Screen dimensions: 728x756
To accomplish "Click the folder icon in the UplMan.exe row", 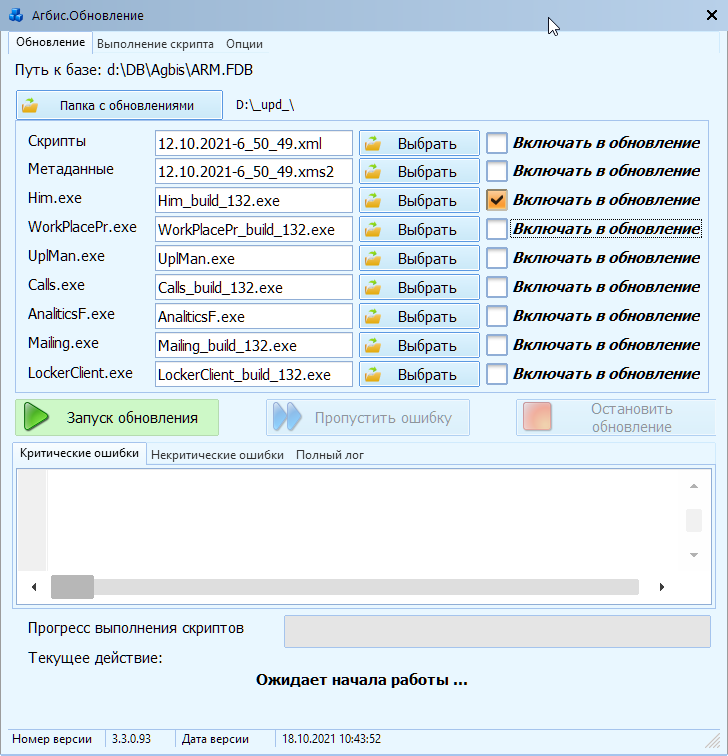I will pos(373,258).
